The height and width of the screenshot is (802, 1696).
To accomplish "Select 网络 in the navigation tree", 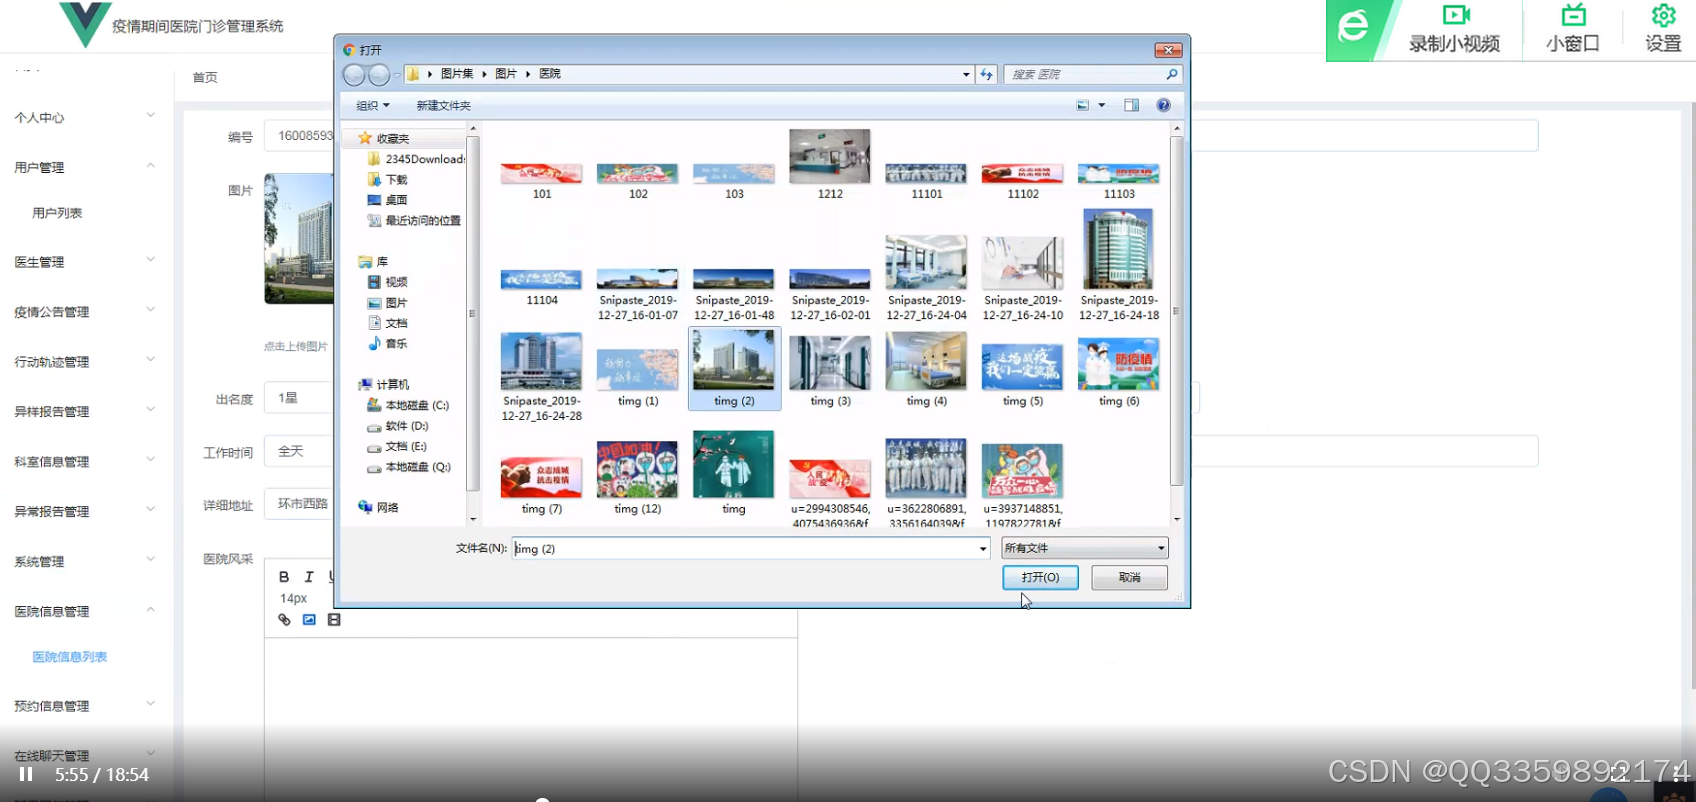I will coord(379,508).
